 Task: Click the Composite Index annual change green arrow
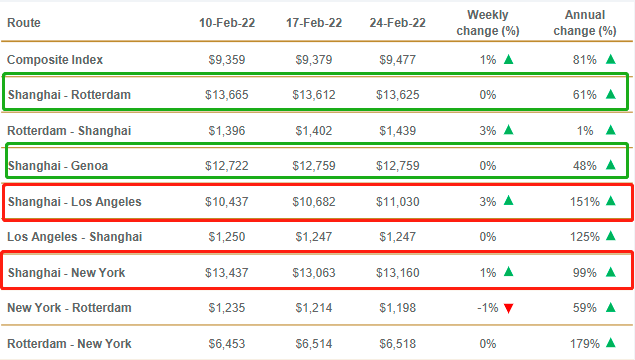click(x=611, y=60)
